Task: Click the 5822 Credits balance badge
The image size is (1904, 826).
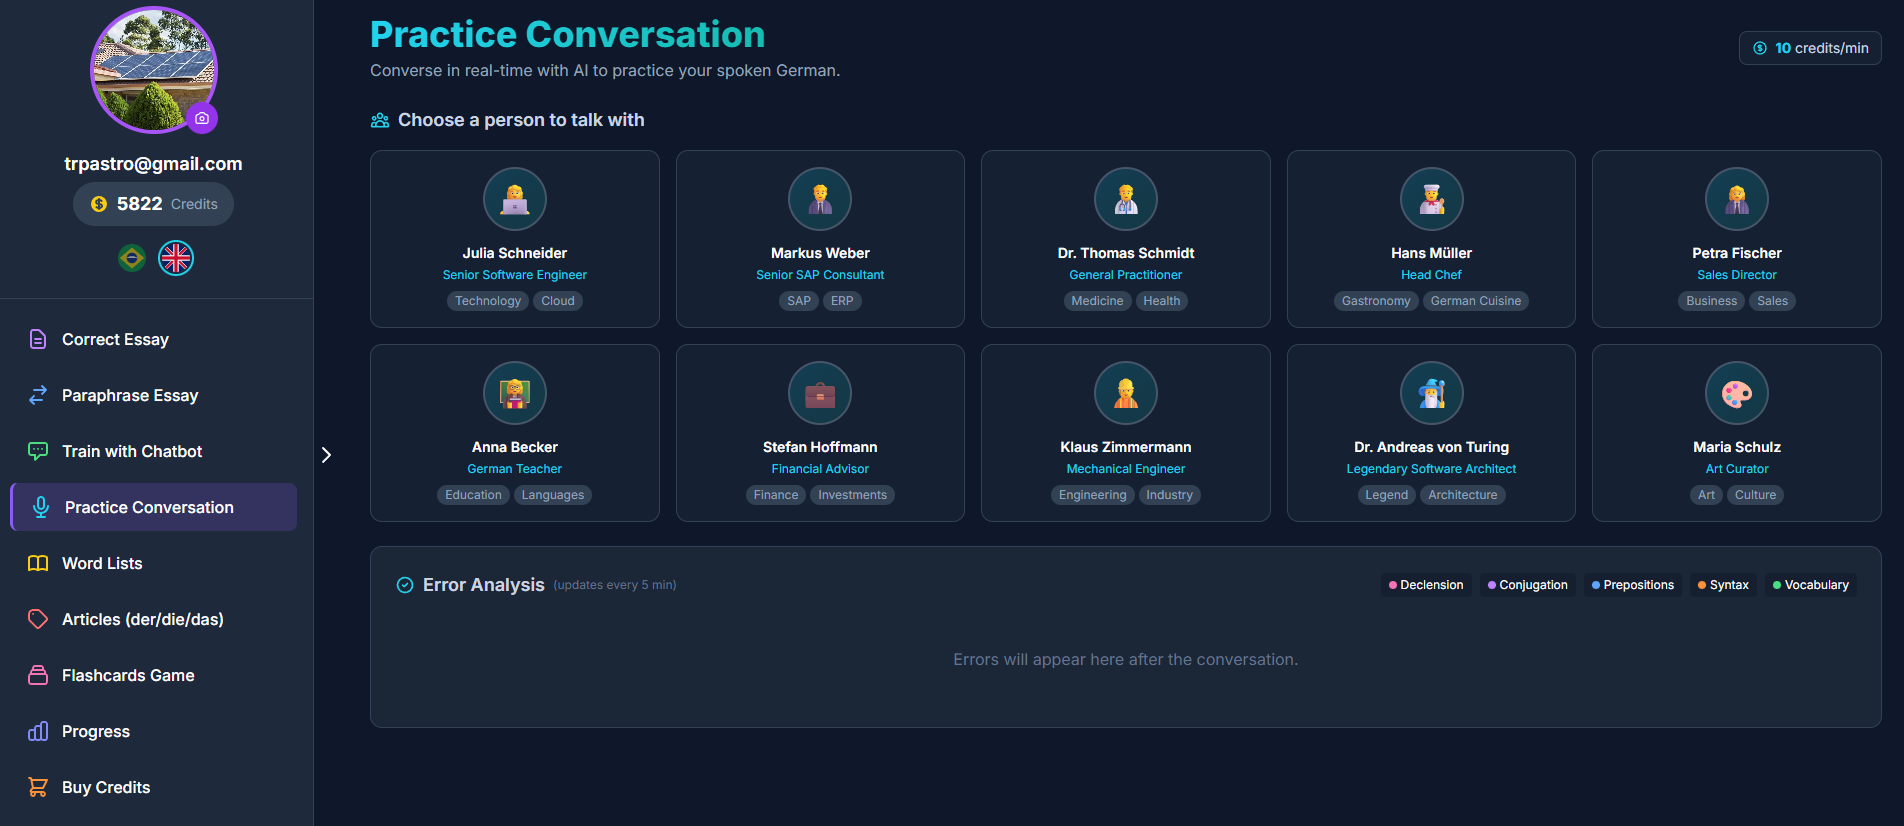Action: point(153,204)
